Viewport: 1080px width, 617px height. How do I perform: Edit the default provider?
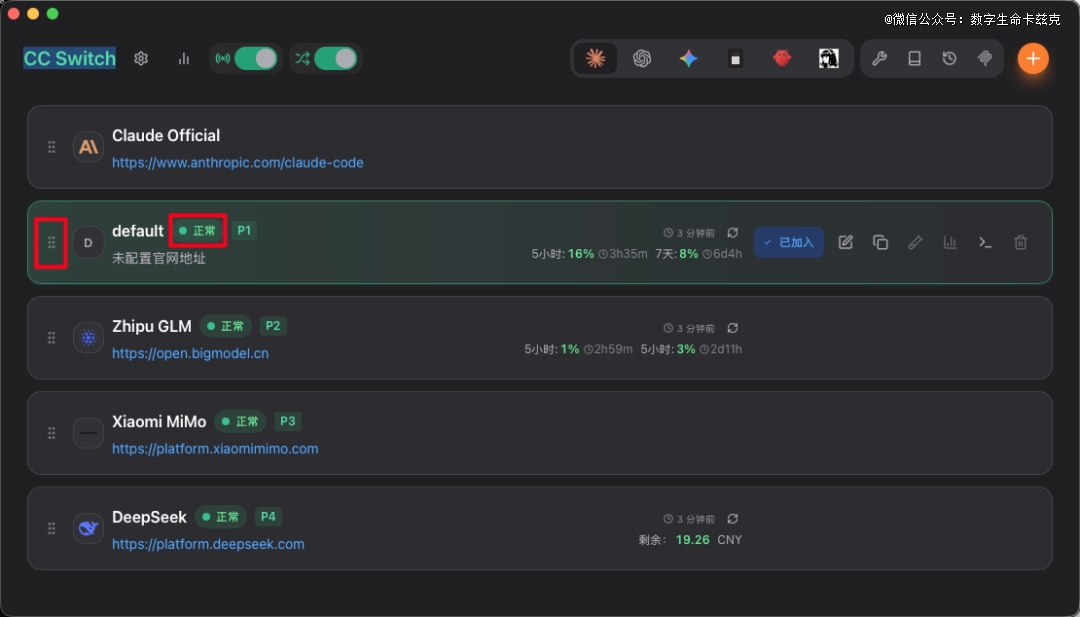coord(845,242)
